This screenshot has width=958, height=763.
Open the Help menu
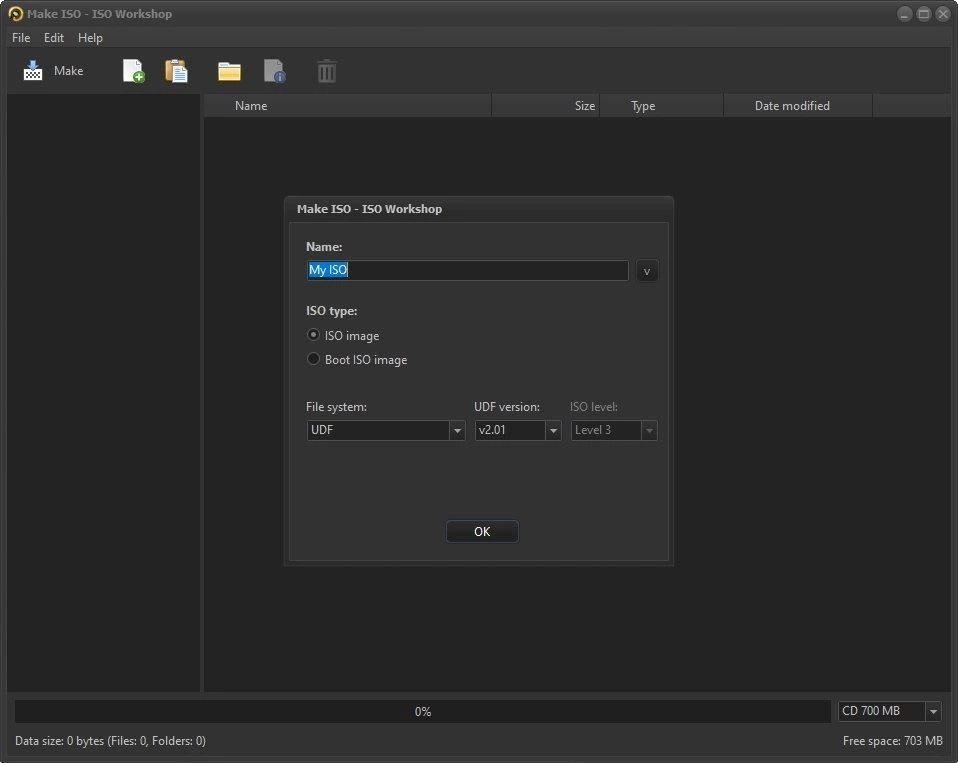pyautogui.click(x=90, y=38)
